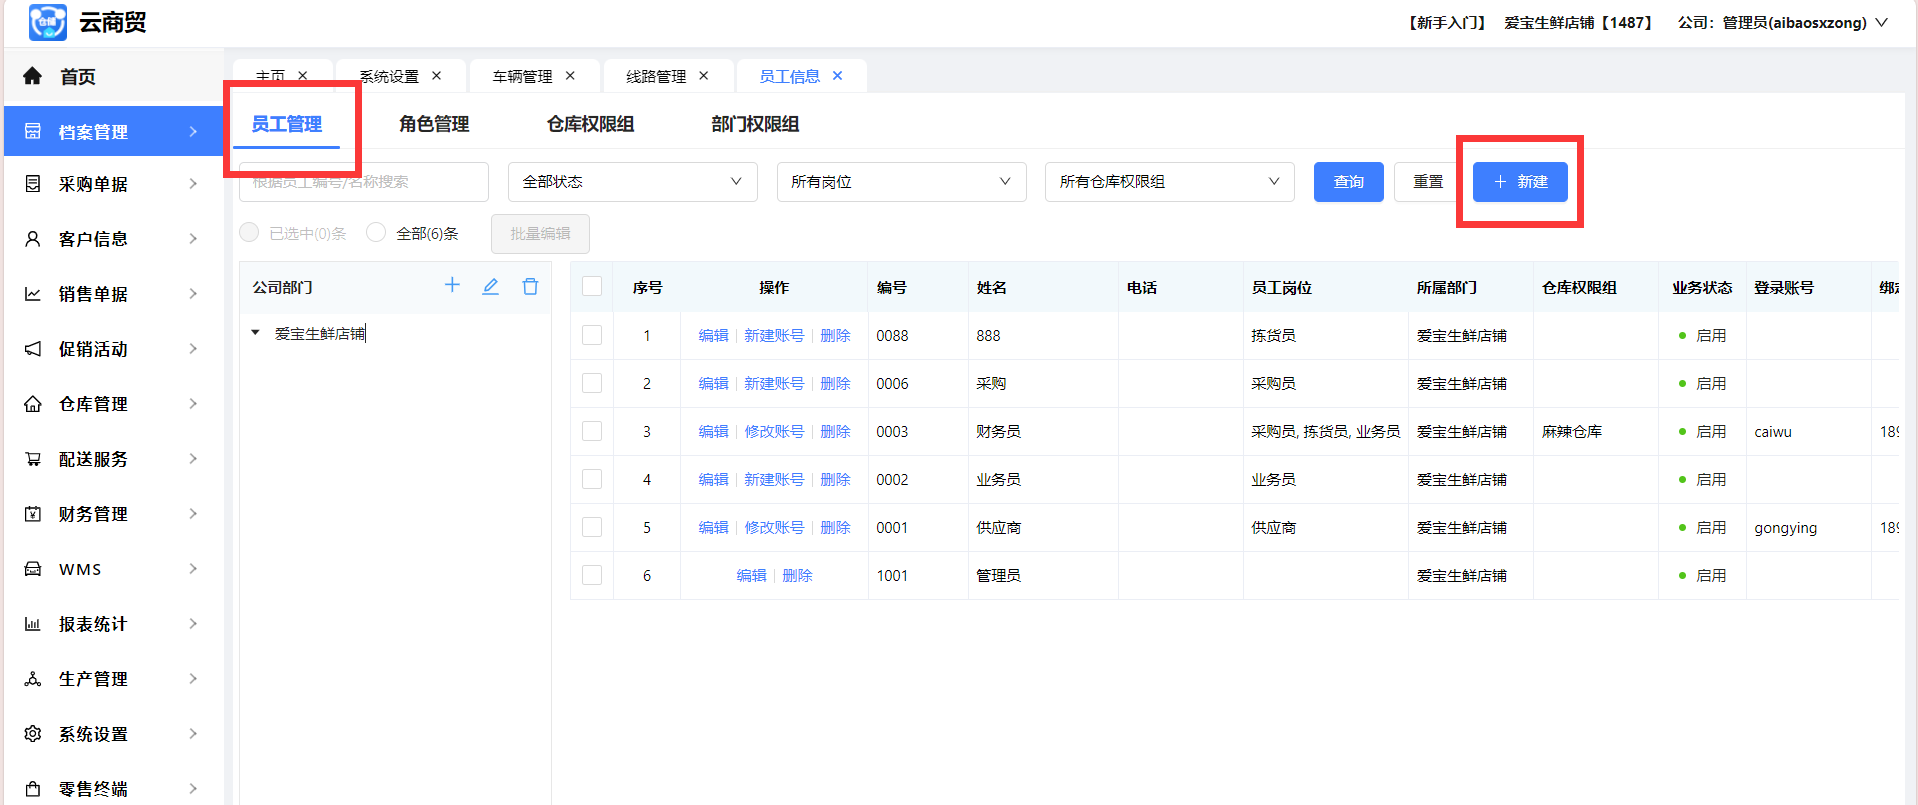Collapse the 爱宝生鲜店铺 tree node
This screenshot has height=805, width=1918.
click(x=256, y=333)
